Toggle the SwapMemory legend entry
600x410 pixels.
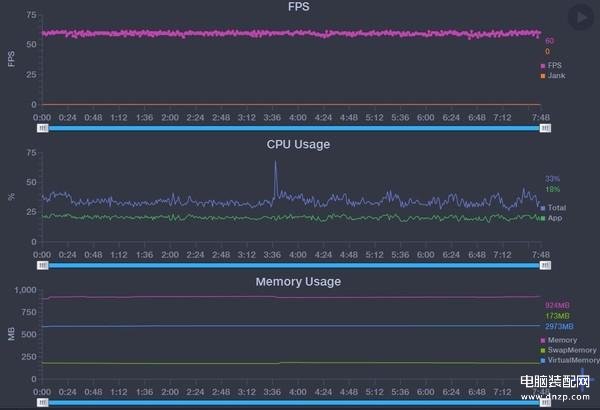[568, 350]
